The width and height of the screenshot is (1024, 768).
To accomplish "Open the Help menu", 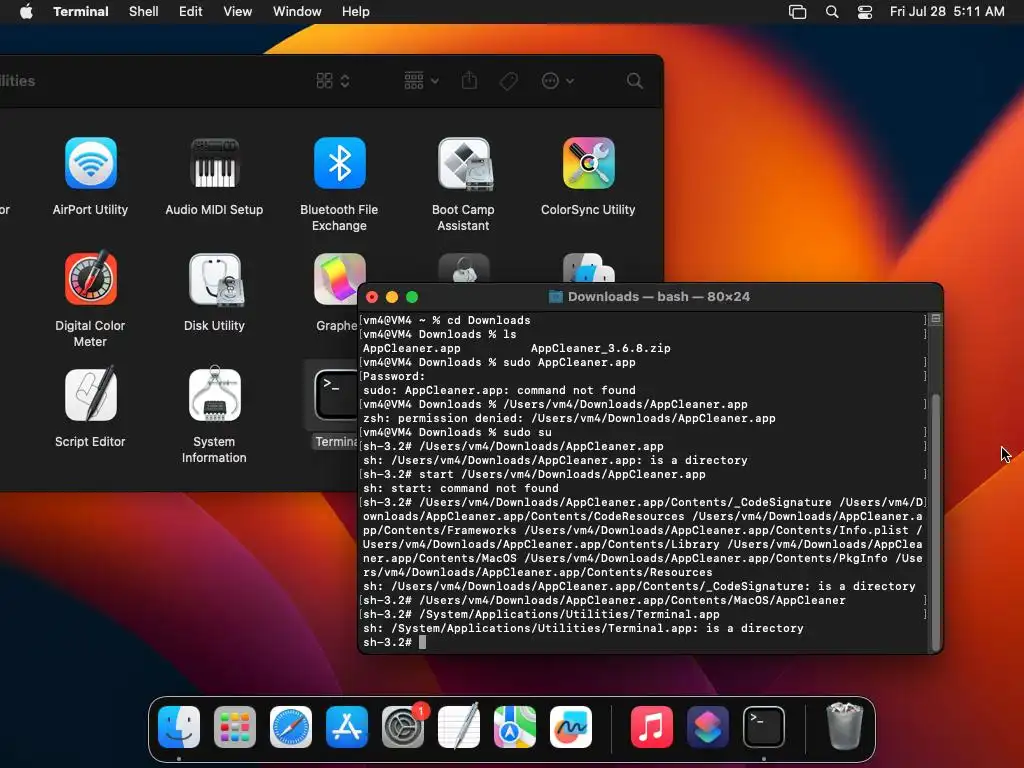I will [355, 11].
